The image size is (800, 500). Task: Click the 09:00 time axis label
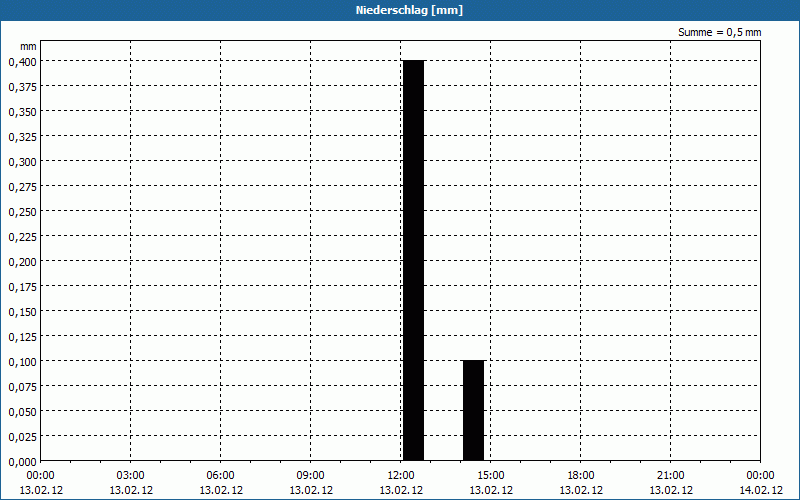311,475
